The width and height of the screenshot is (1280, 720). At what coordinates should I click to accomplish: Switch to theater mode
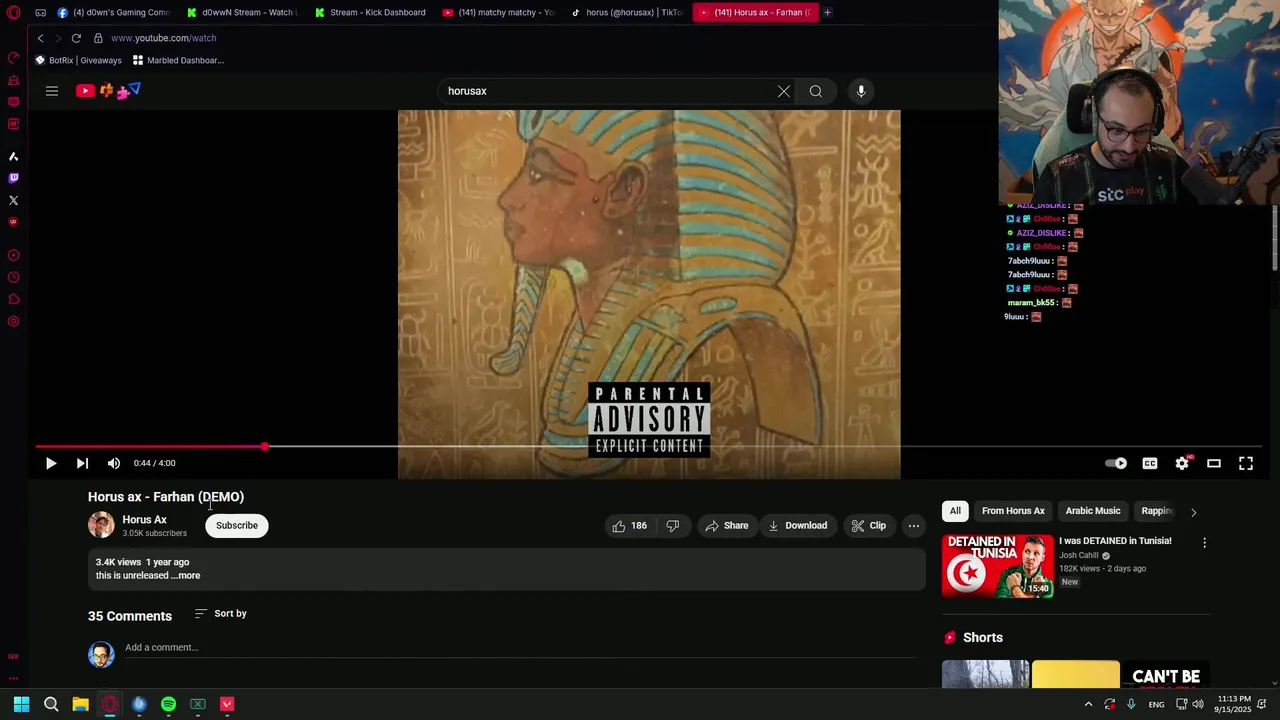coord(1214,463)
